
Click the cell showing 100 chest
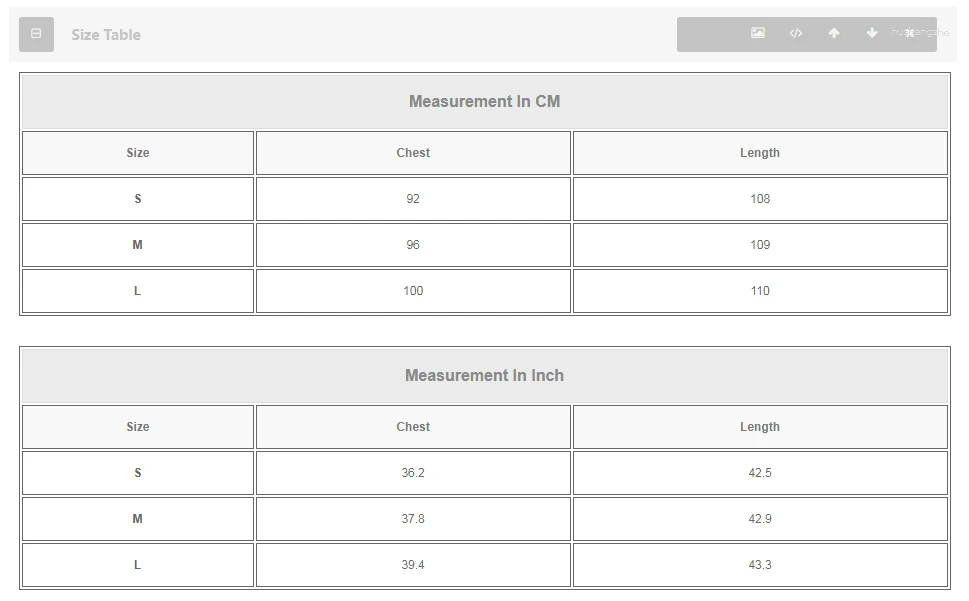413,291
